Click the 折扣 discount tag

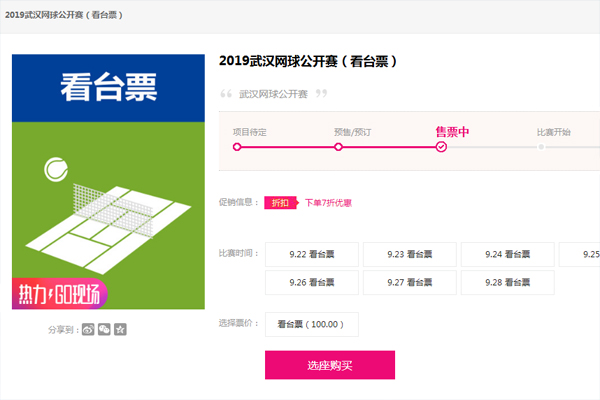pyautogui.click(x=281, y=202)
